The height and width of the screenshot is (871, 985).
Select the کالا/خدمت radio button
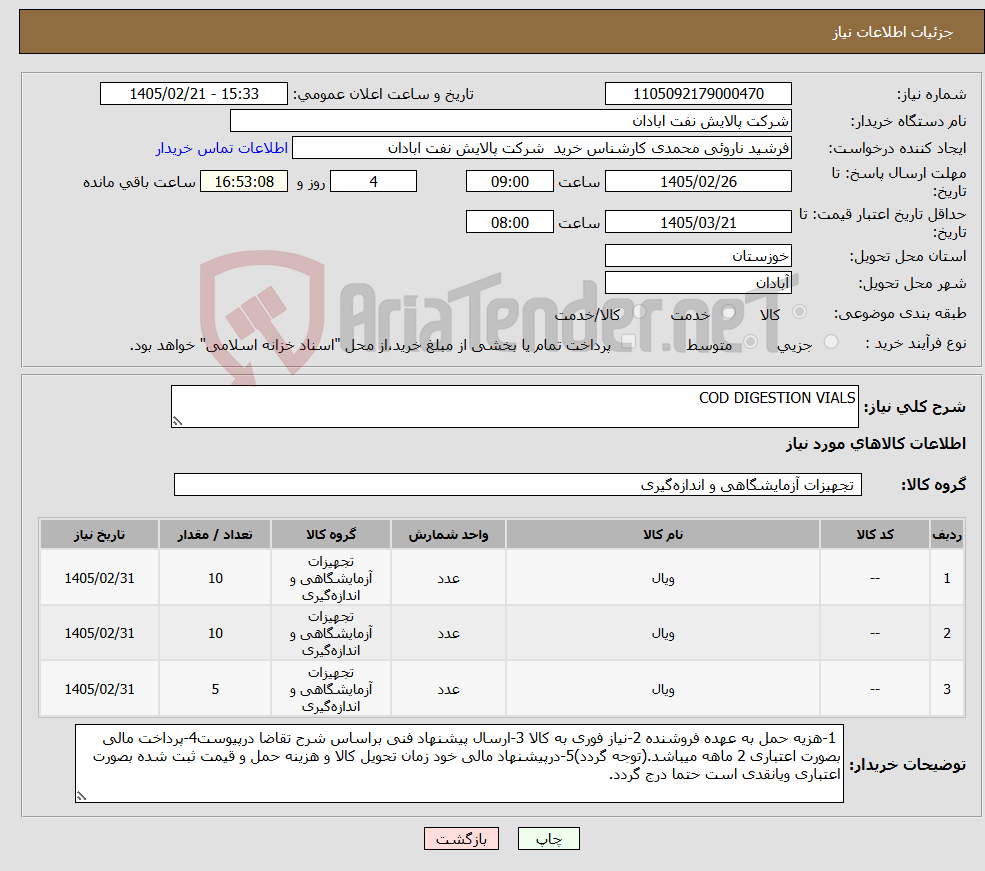(x=639, y=311)
